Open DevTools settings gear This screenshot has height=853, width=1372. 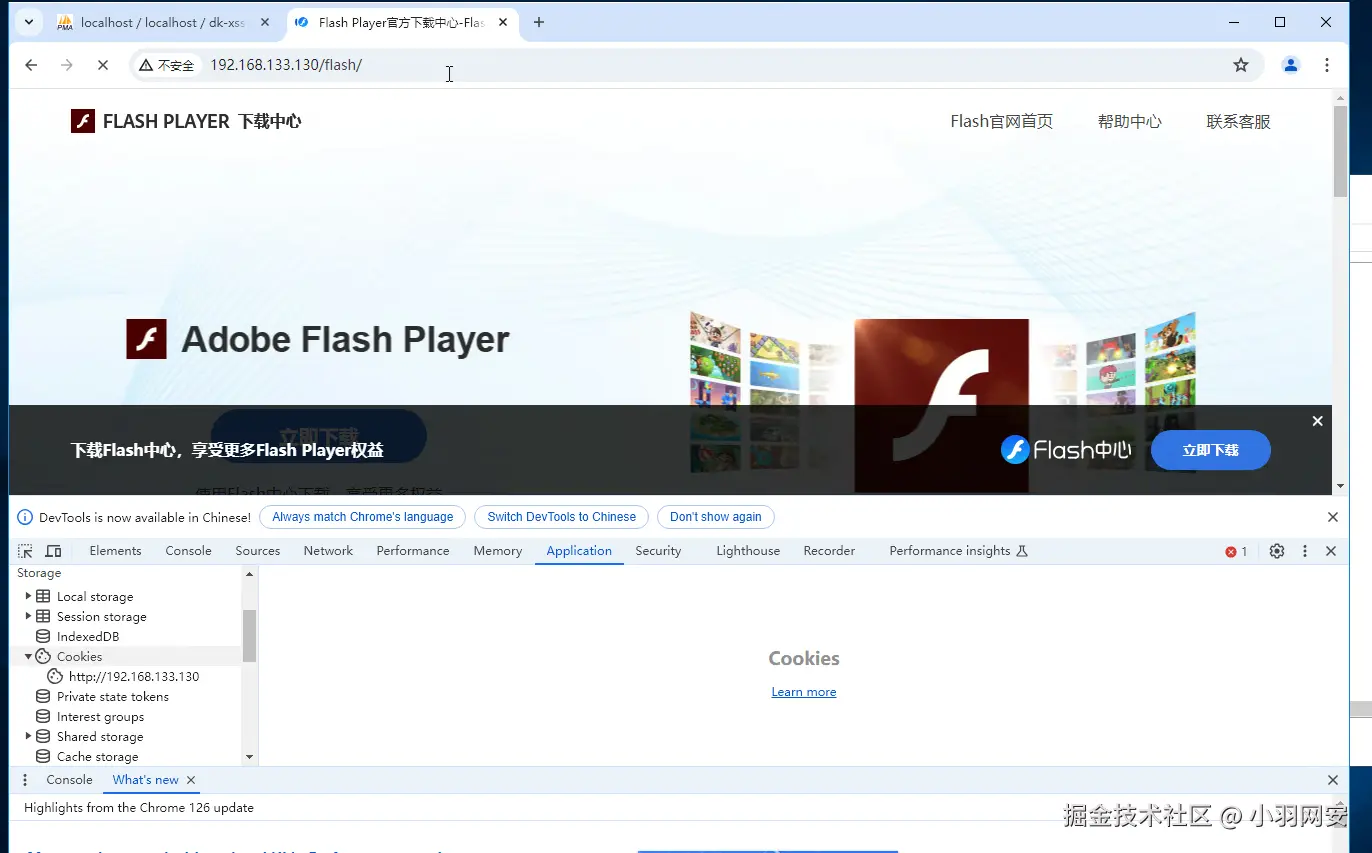click(1277, 551)
